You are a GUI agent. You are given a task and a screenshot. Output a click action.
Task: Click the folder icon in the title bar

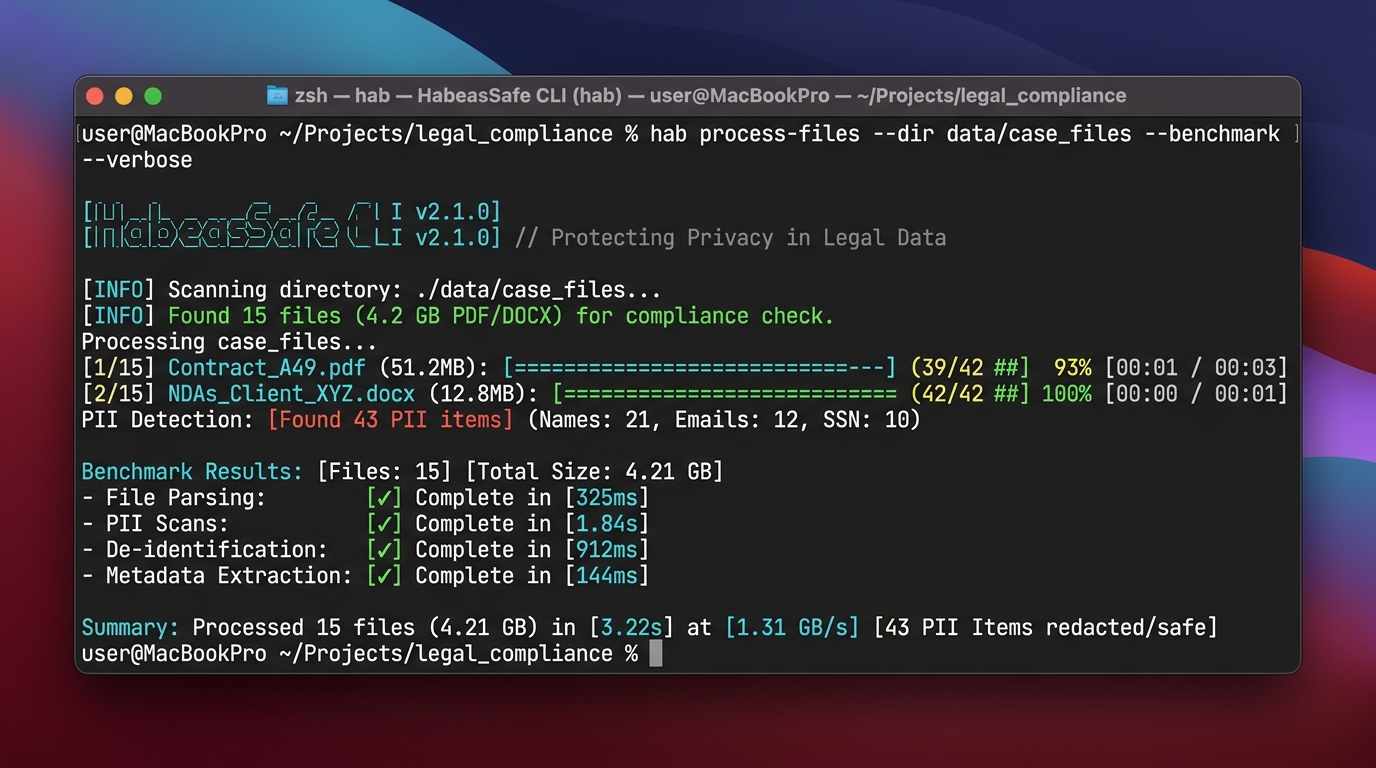click(277, 96)
